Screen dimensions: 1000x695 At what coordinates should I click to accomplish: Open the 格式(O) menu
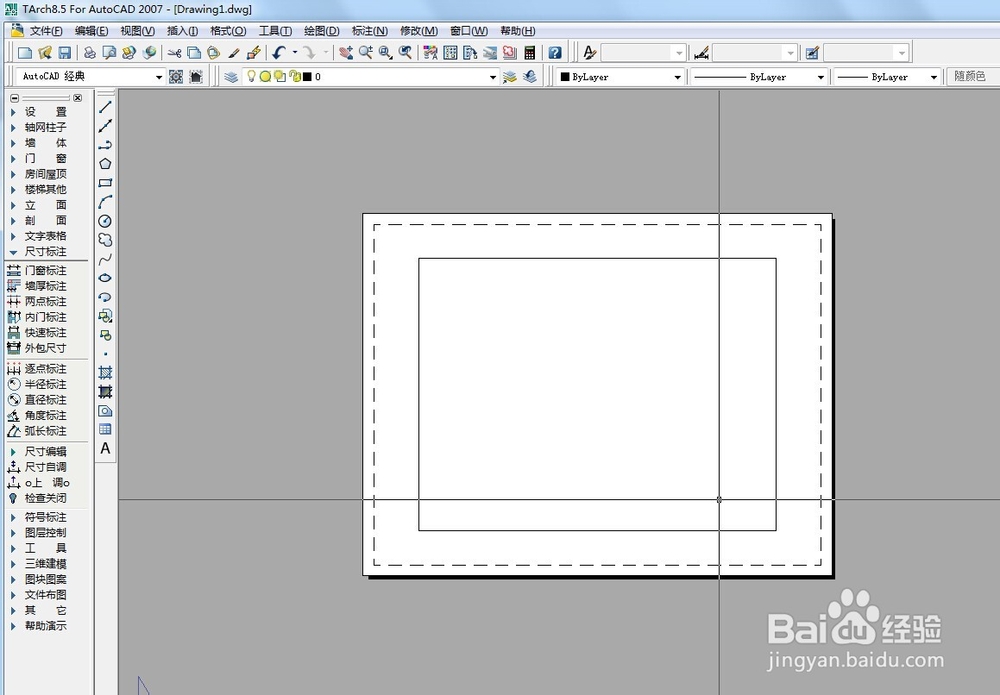(x=228, y=31)
